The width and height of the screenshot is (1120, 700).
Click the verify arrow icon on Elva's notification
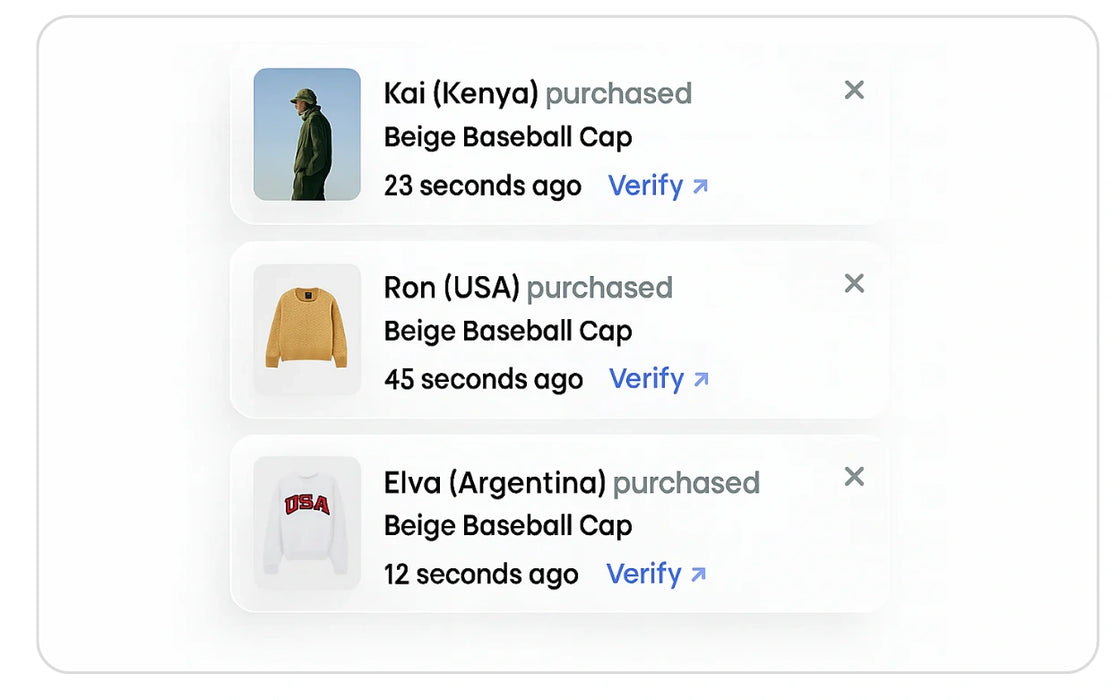click(701, 574)
